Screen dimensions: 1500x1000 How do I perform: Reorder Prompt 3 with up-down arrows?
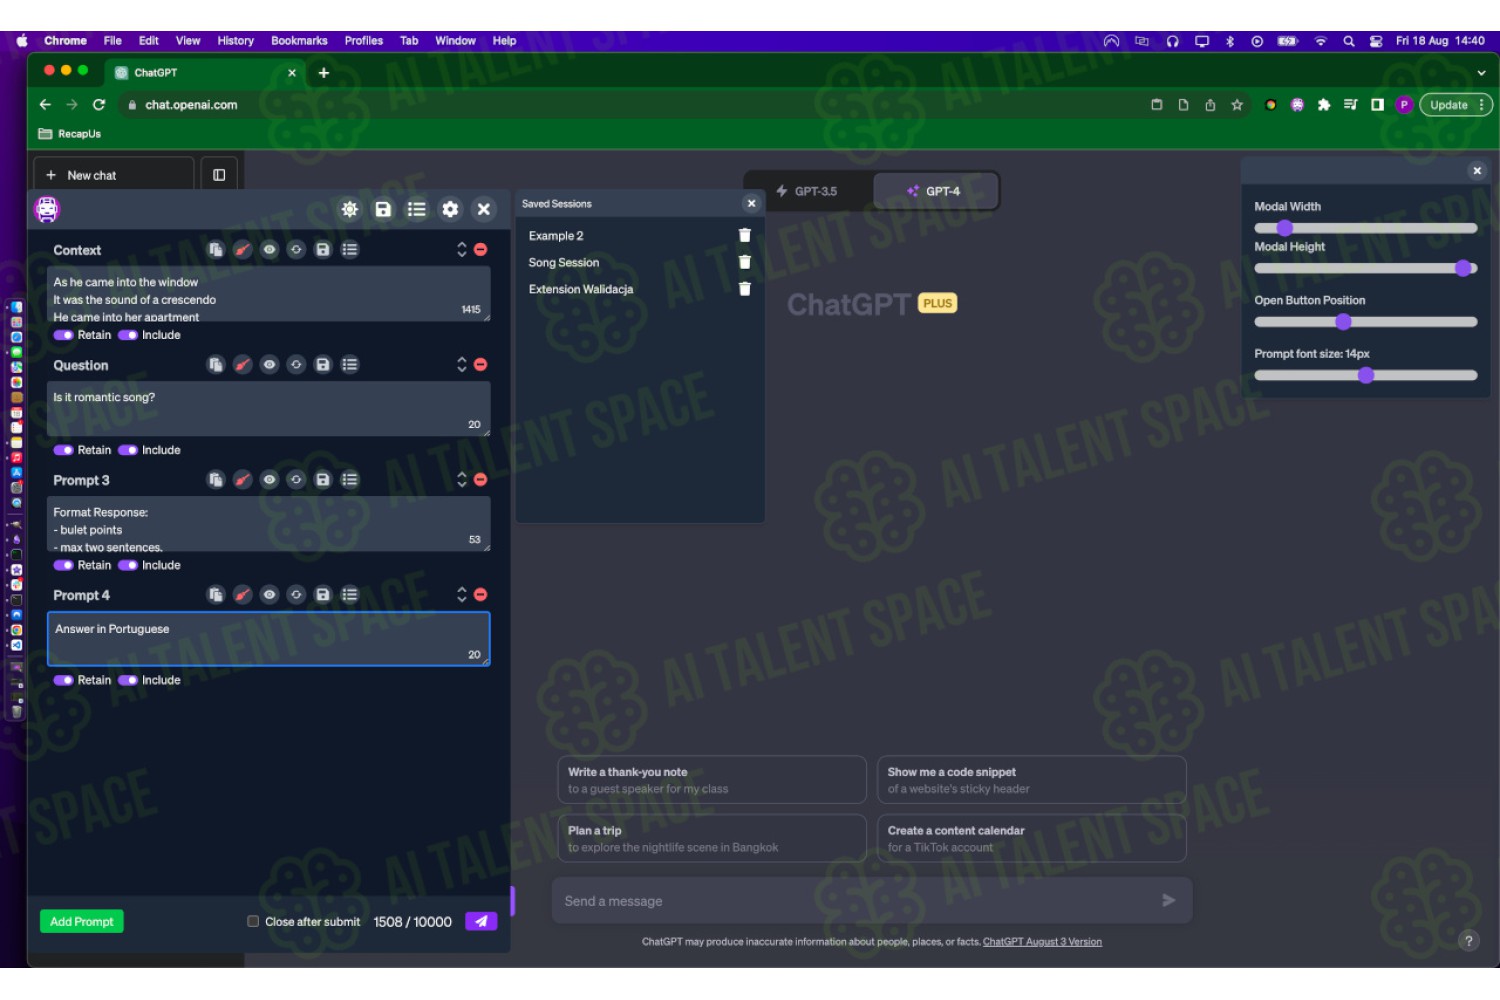tap(462, 480)
